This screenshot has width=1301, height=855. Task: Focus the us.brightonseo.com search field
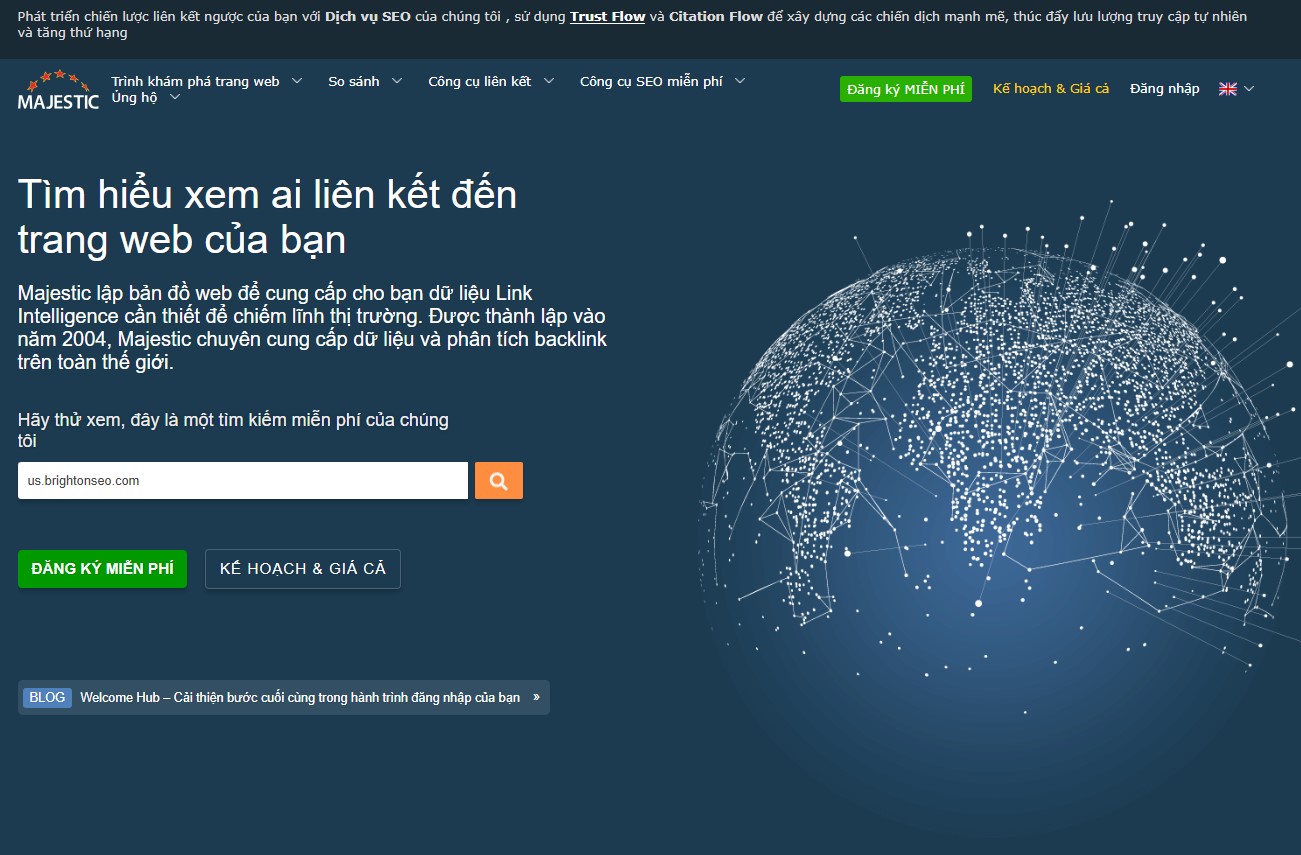pos(242,481)
